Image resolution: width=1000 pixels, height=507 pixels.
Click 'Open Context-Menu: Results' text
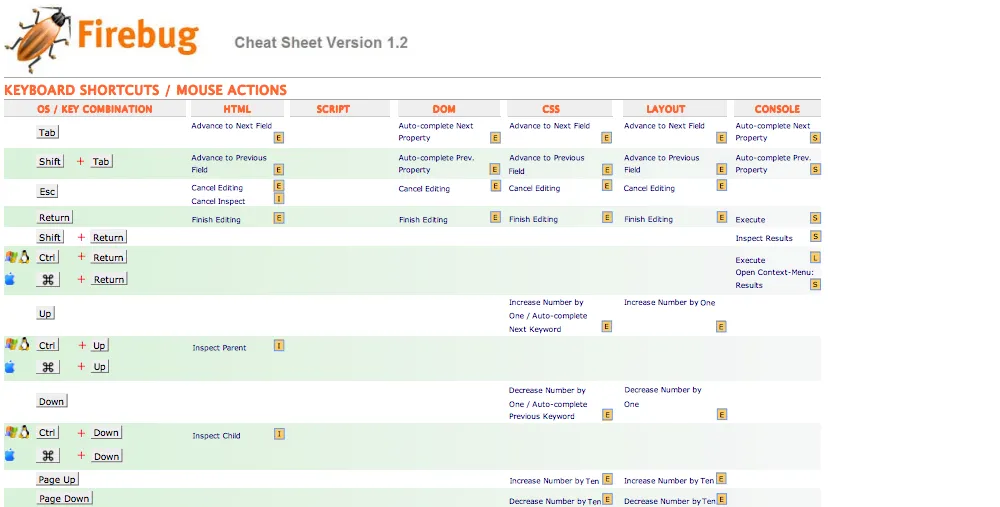coord(774,279)
